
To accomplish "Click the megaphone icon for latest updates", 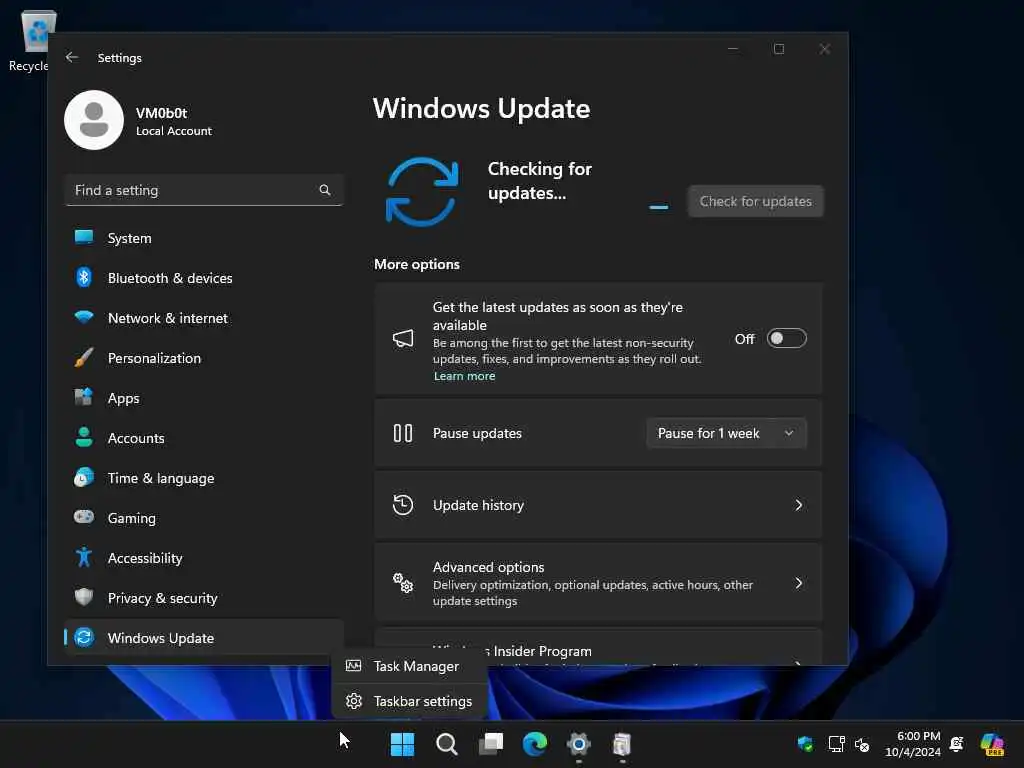I will coord(402,338).
